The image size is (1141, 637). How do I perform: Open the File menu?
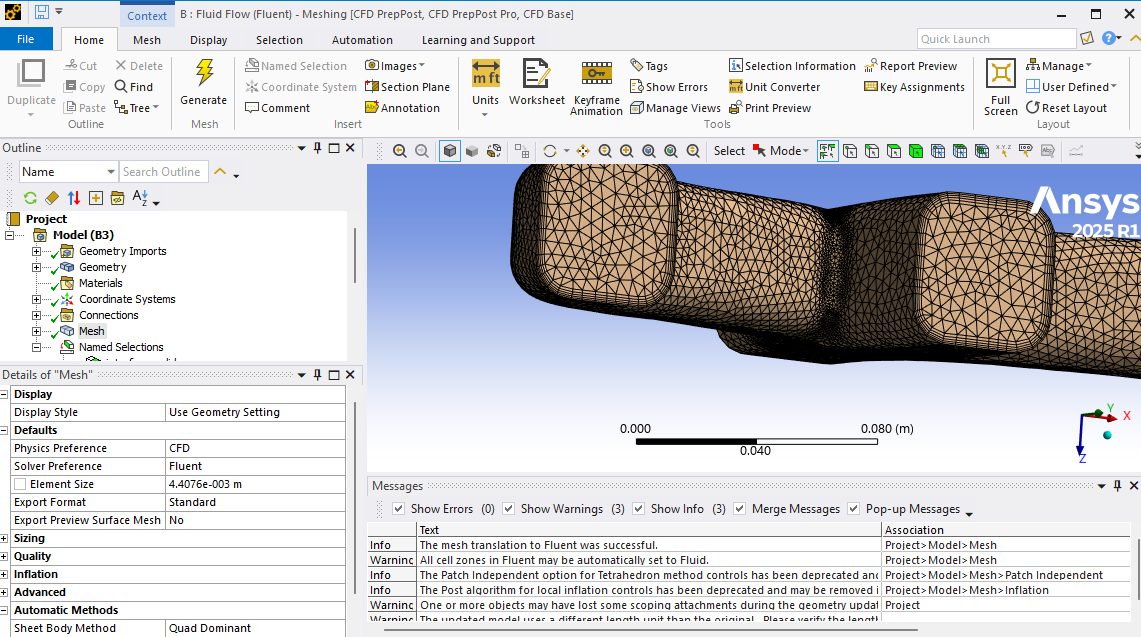tap(26, 39)
